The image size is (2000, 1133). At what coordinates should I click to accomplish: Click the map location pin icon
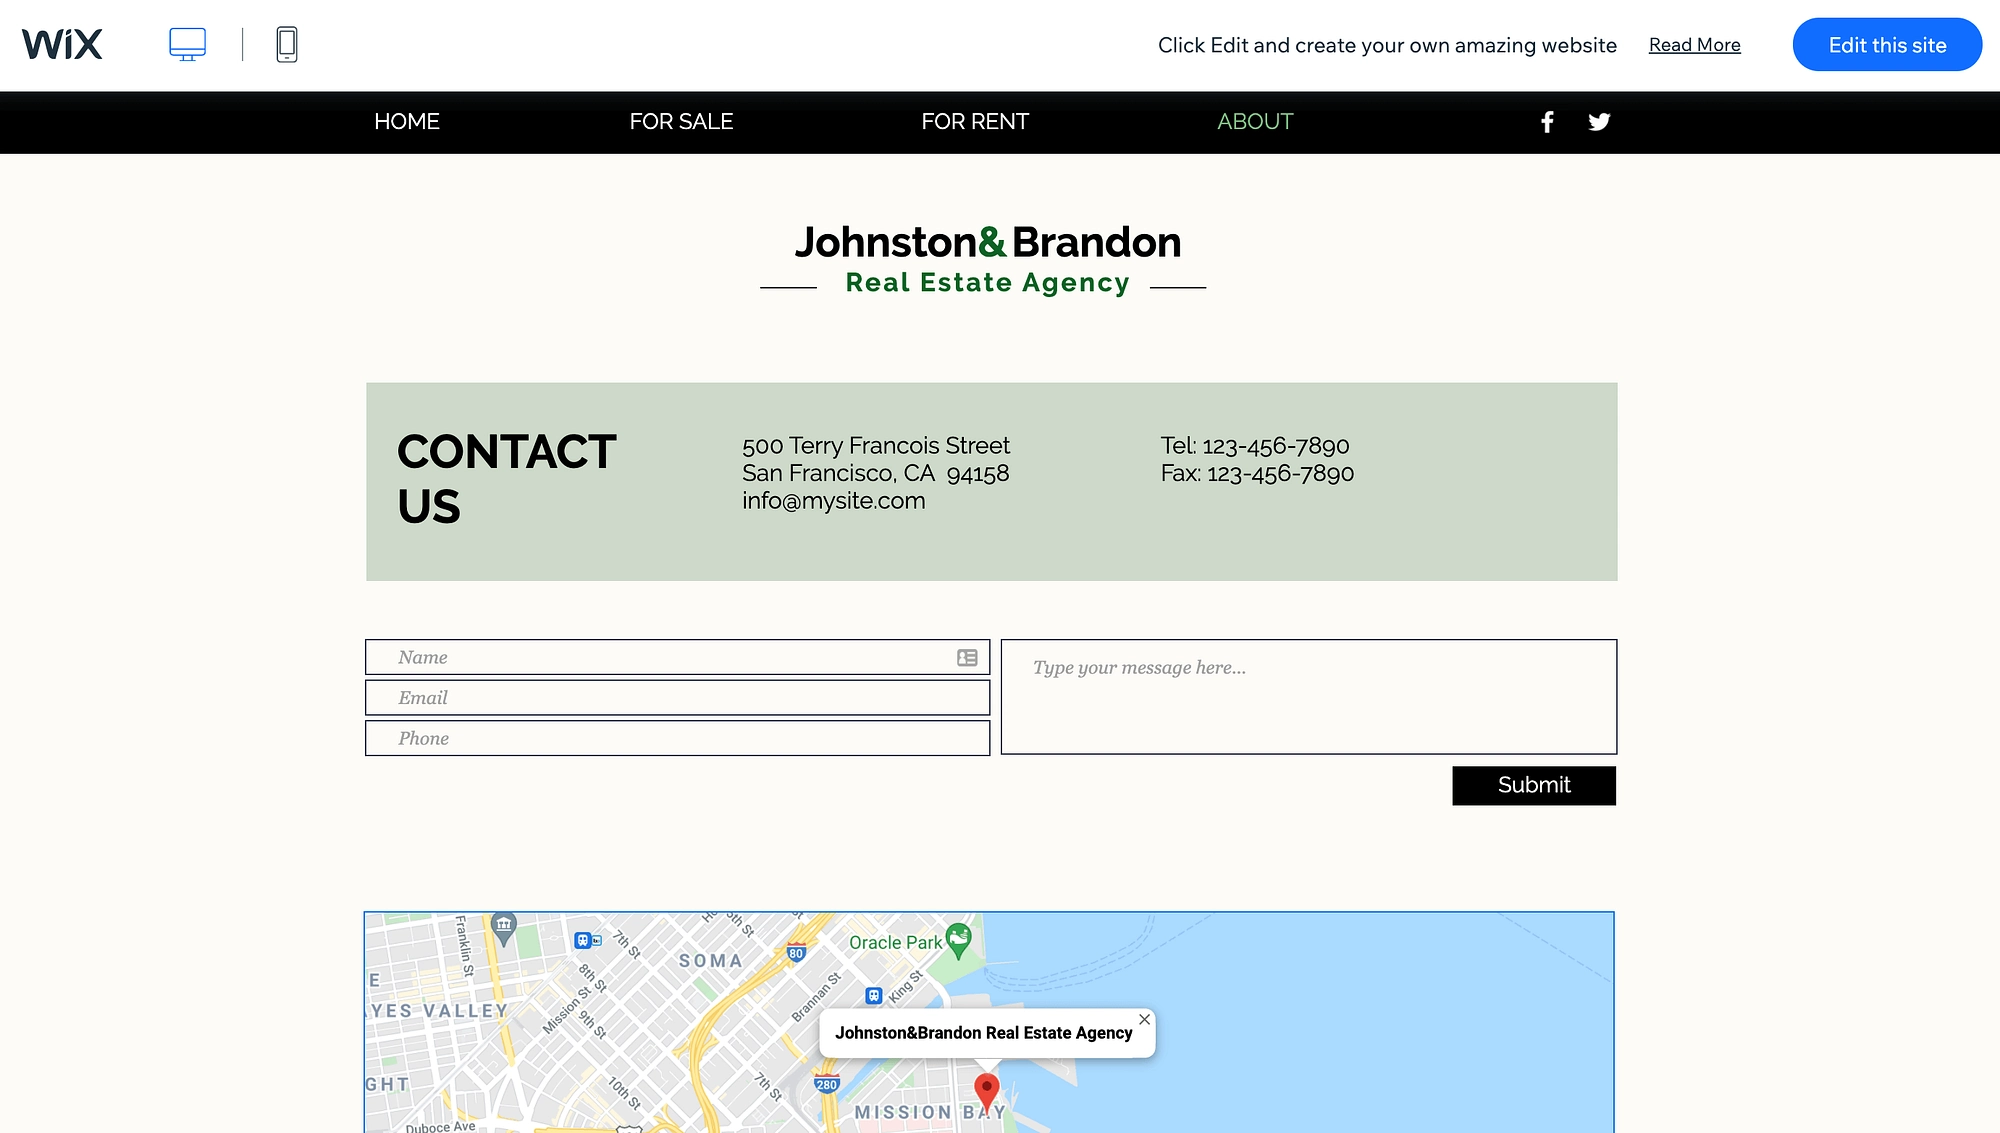pos(986,1088)
